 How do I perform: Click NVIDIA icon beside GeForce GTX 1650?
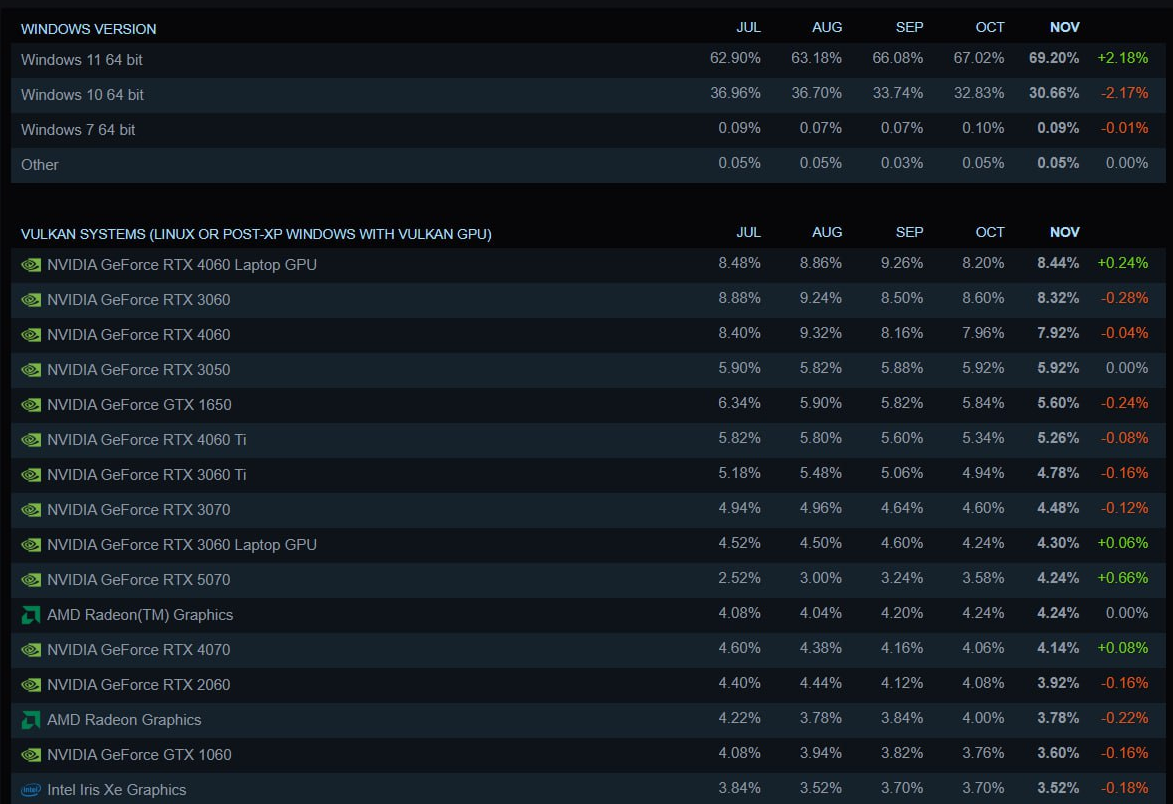[31, 405]
